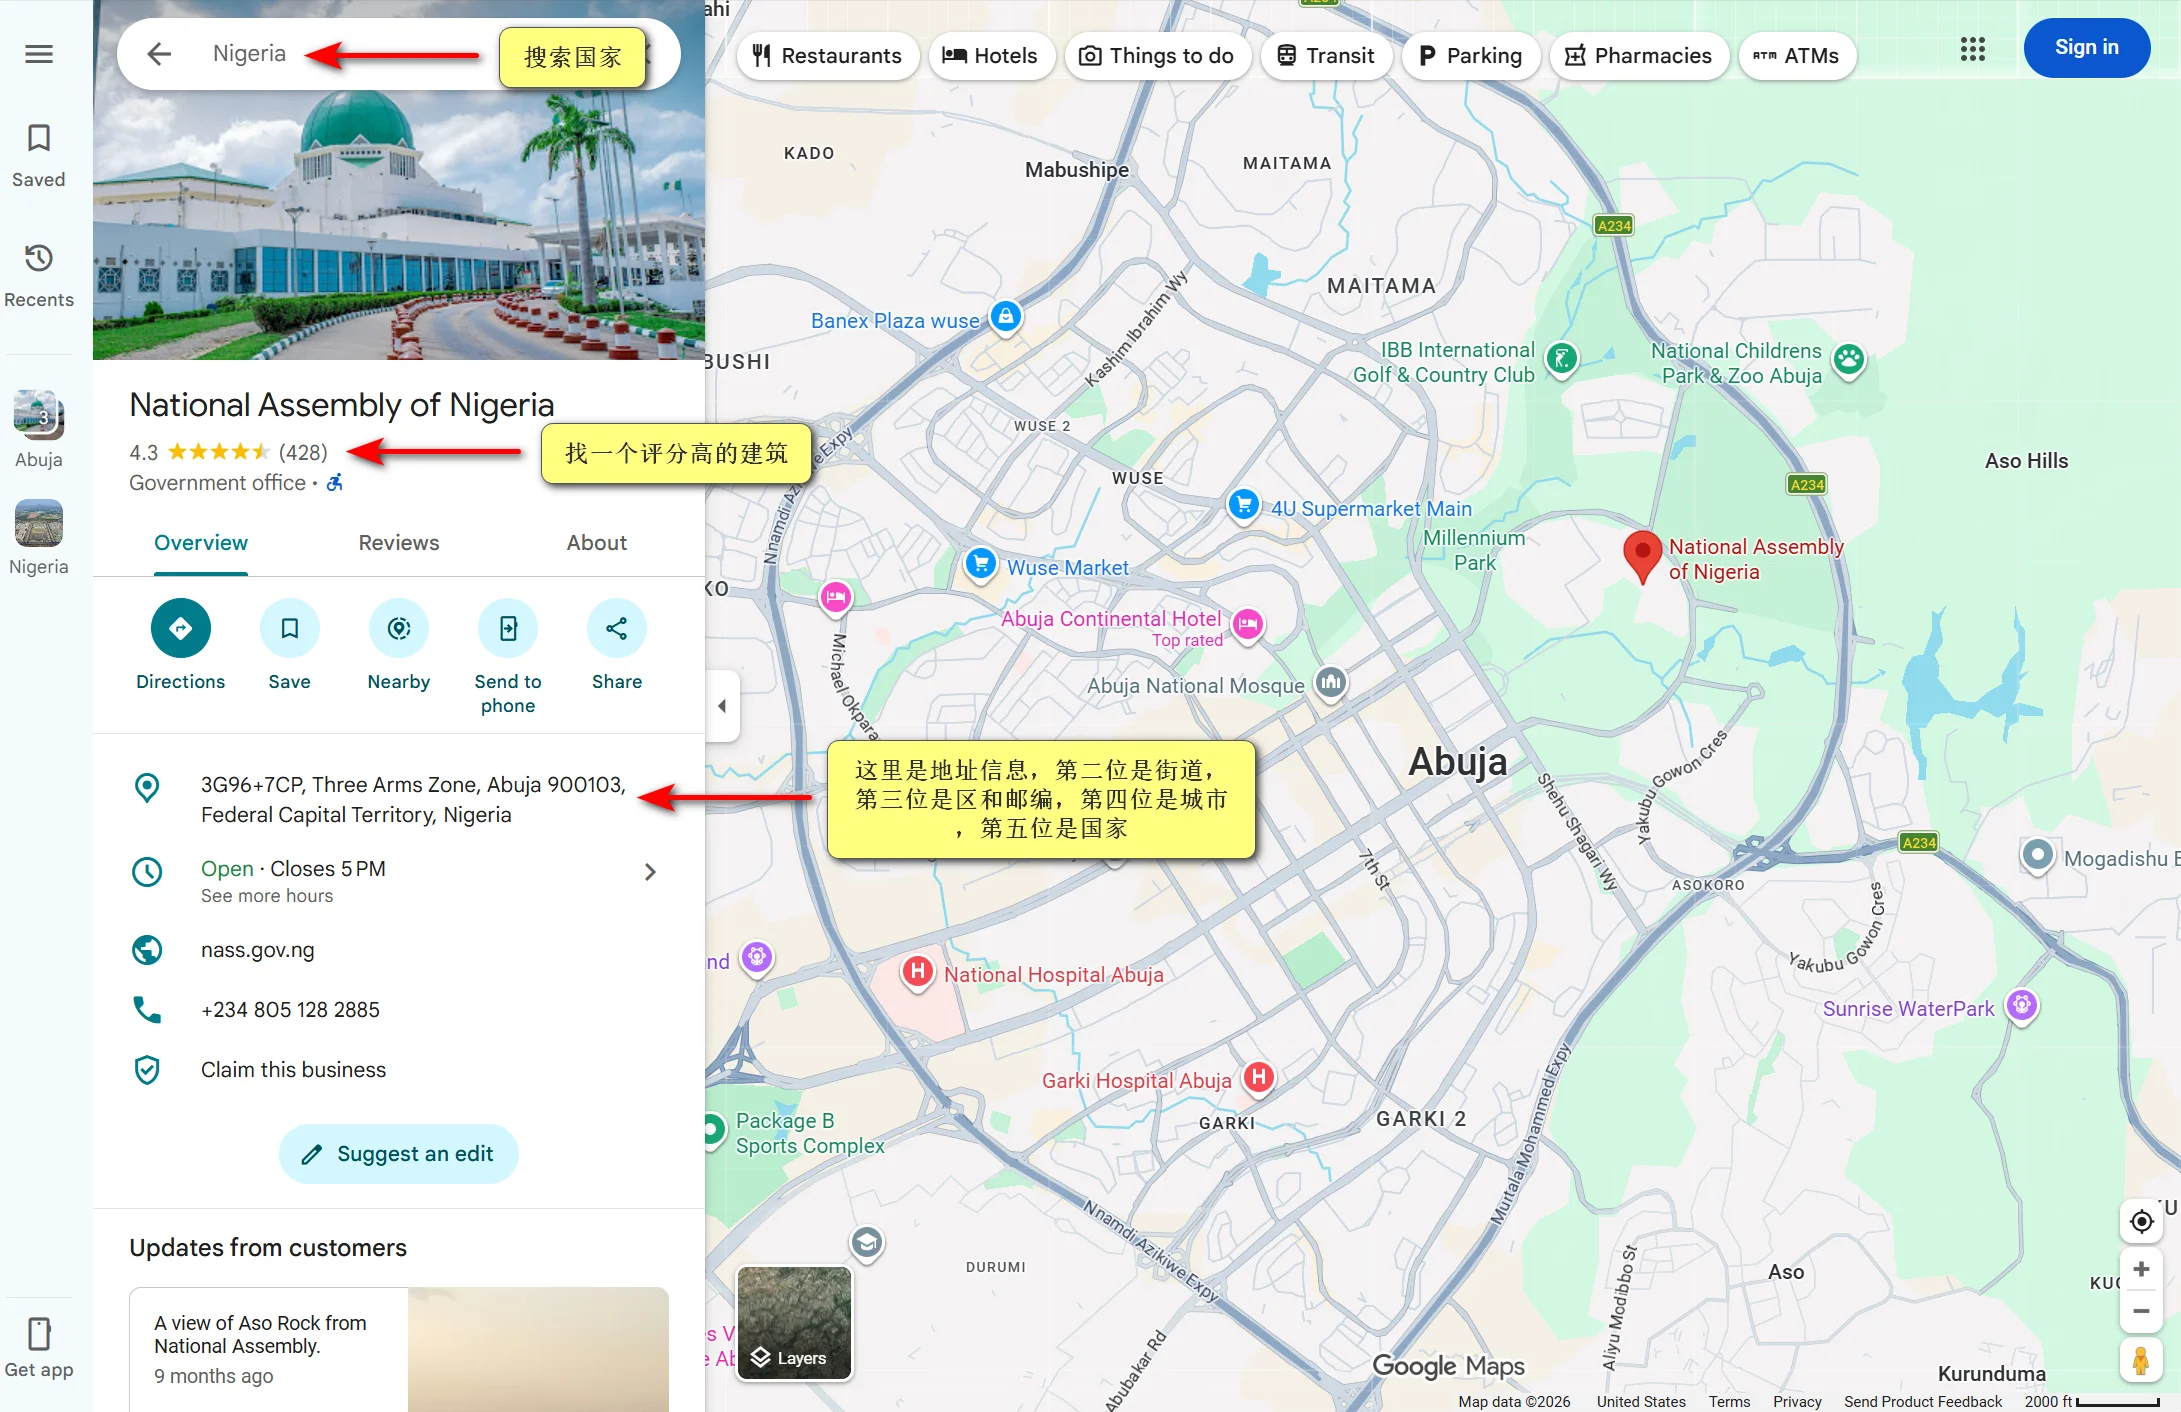This screenshot has width=2181, height=1412.
Task: Click the Sign in button
Action: (2087, 48)
